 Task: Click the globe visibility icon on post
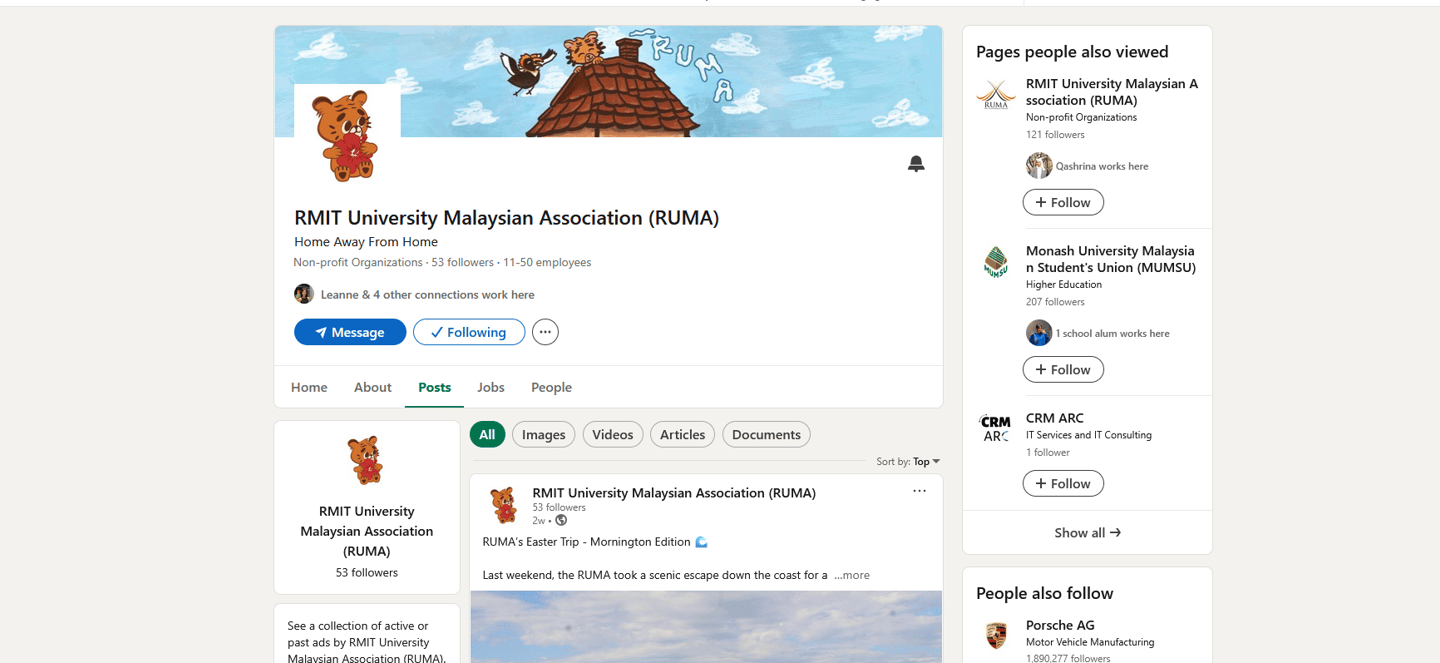pyautogui.click(x=561, y=520)
